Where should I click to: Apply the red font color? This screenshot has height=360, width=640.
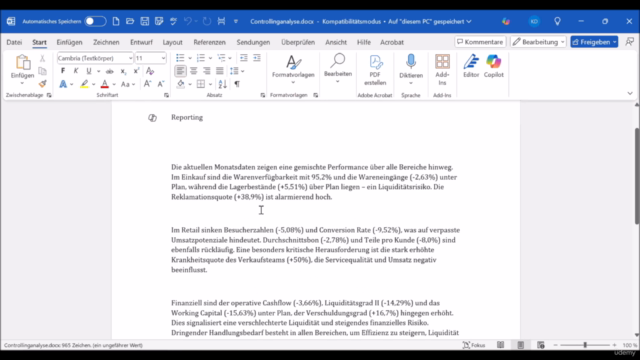(104, 84)
